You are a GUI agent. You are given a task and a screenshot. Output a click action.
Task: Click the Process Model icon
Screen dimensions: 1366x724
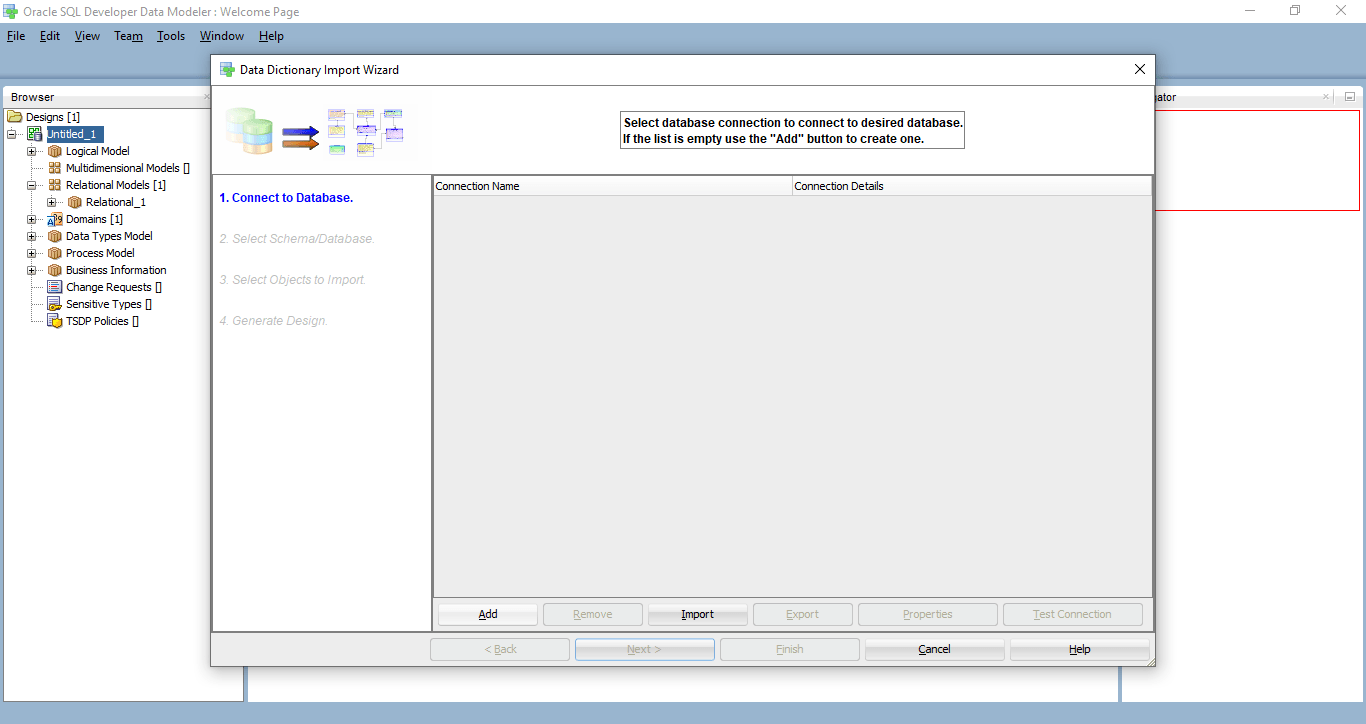point(56,253)
